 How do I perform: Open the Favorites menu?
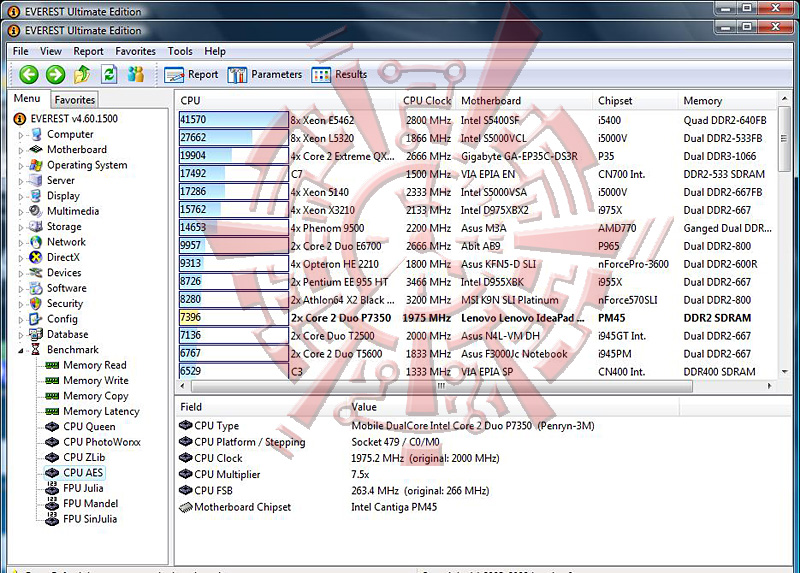pyautogui.click(x=135, y=51)
